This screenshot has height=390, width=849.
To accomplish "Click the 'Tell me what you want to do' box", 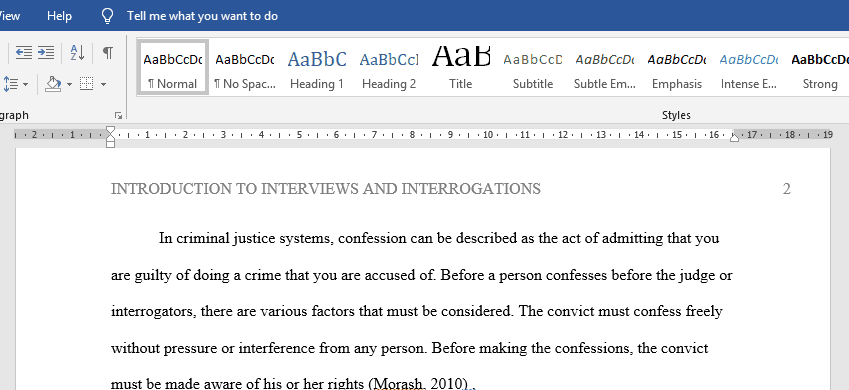I will 203,16.
